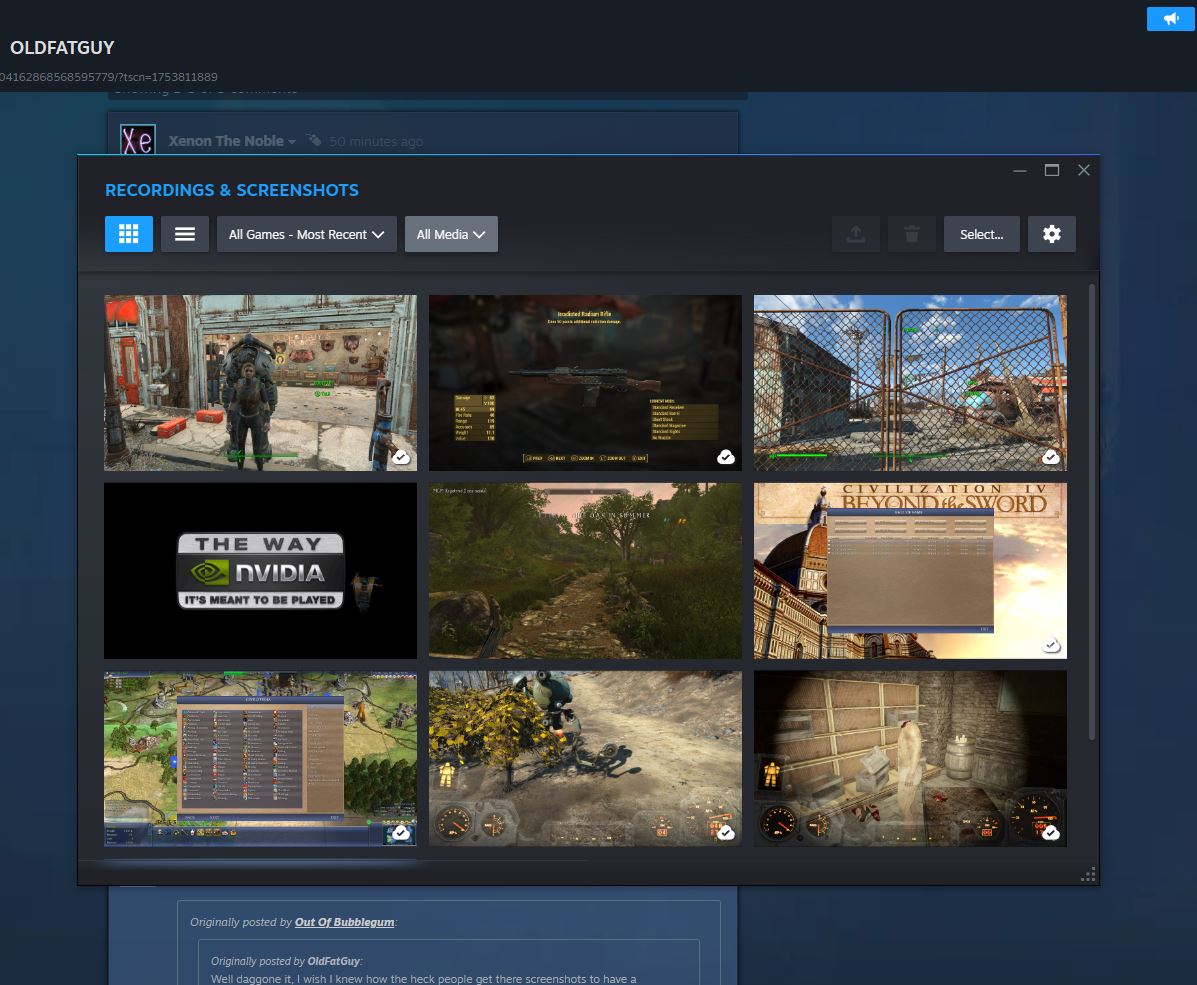Click the trash delete icon button
This screenshot has height=985, width=1197.
click(911, 234)
